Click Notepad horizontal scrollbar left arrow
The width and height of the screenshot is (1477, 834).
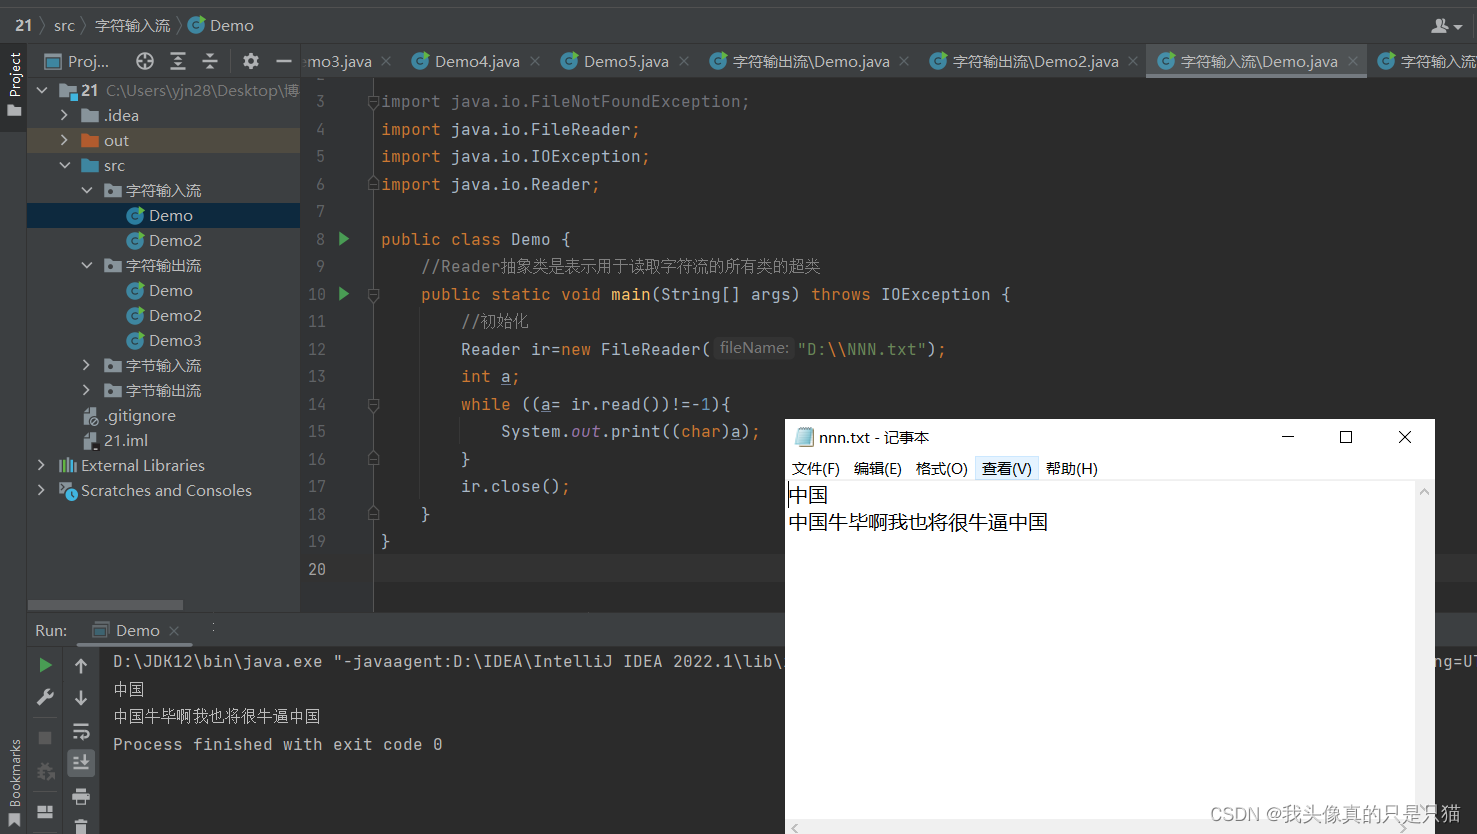[795, 827]
